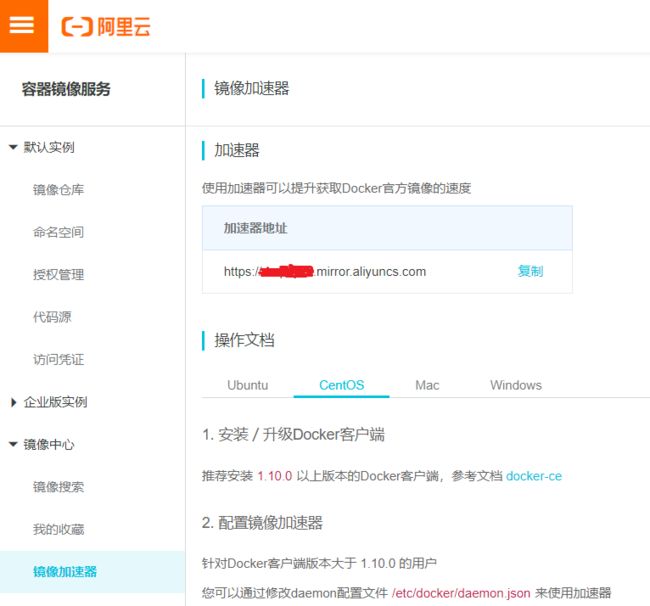Viewport: 650px width, 606px height.
Task: Open the docker-ce documentation link
Action: tap(534, 476)
